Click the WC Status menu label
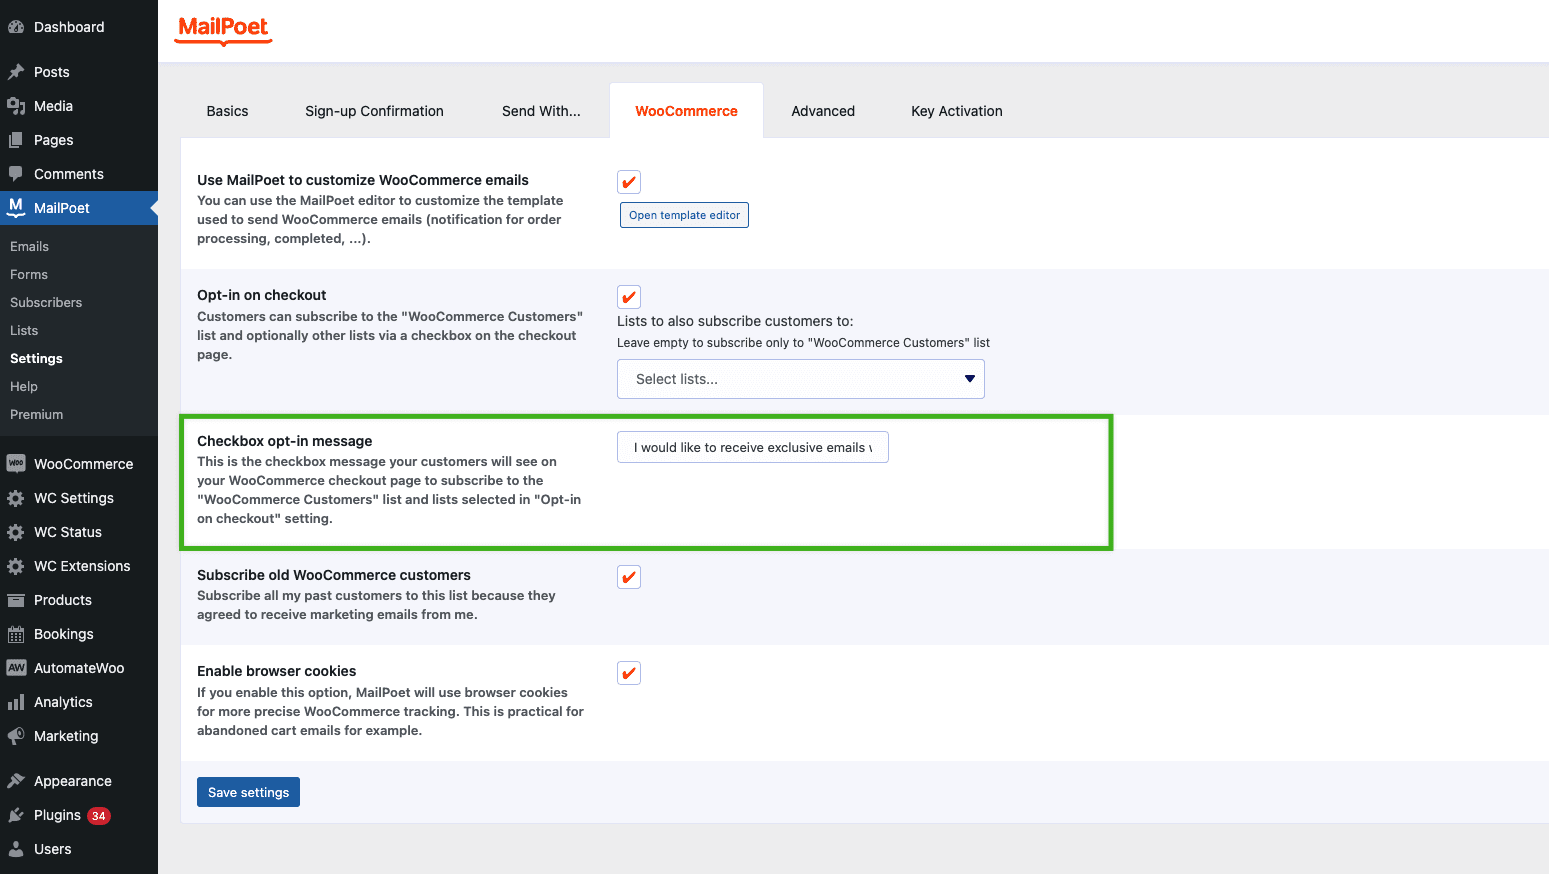Image resolution: width=1549 pixels, height=874 pixels. [68, 532]
